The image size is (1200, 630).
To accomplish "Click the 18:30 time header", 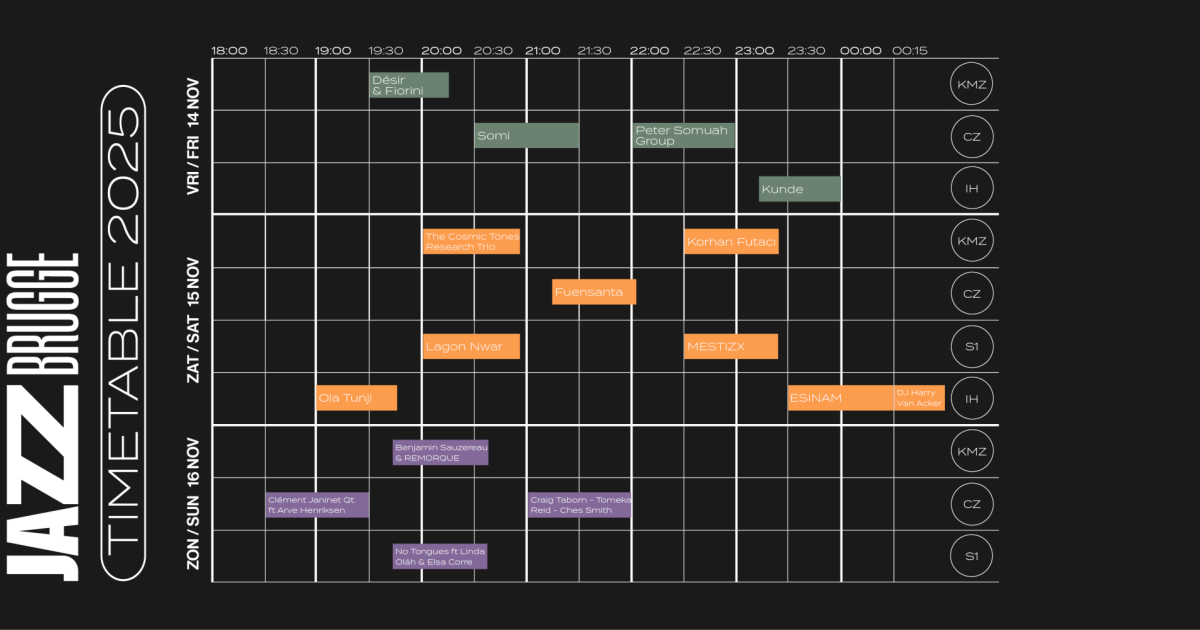I will click(281, 50).
